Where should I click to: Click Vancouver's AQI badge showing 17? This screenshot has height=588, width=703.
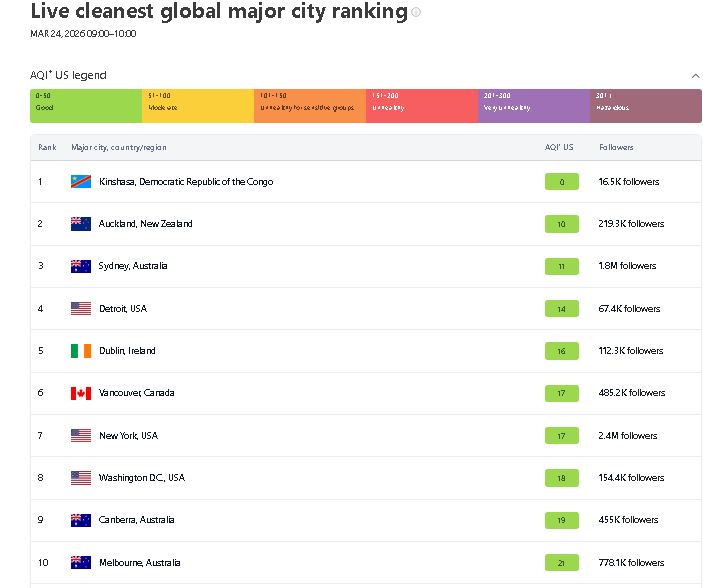click(x=561, y=394)
